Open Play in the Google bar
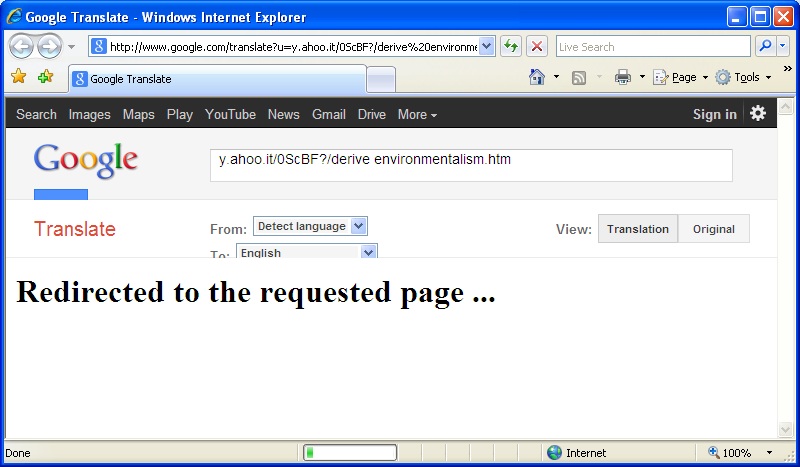800x467 pixels. point(180,114)
